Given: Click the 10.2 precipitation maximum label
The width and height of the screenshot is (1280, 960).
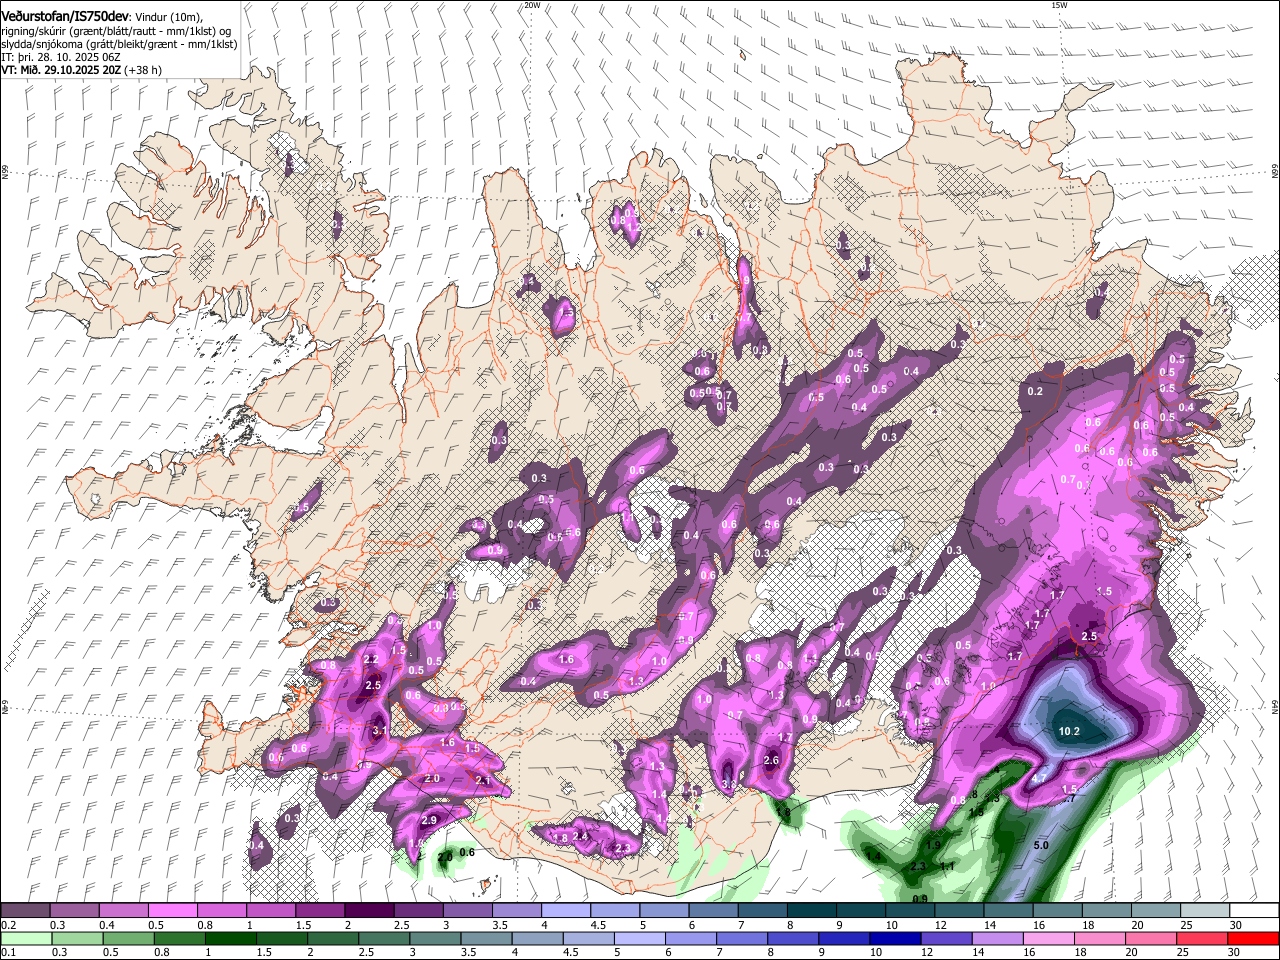Looking at the screenshot, I should click(x=1069, y=731).
